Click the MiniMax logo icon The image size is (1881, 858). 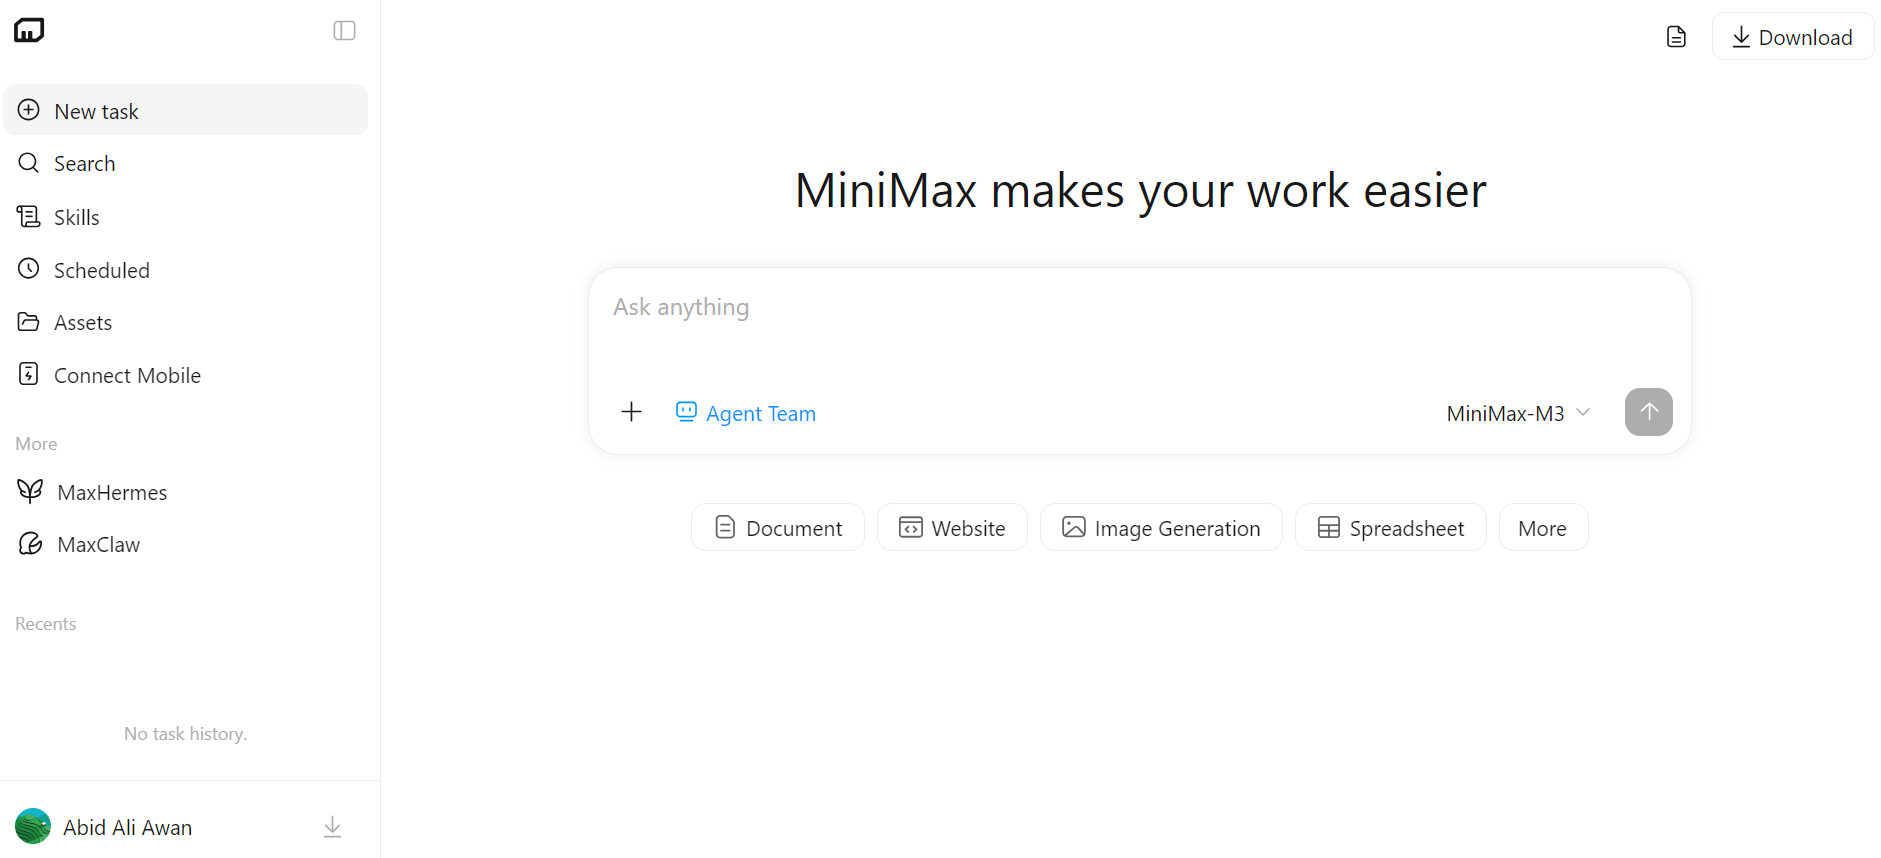coord(29,30)
